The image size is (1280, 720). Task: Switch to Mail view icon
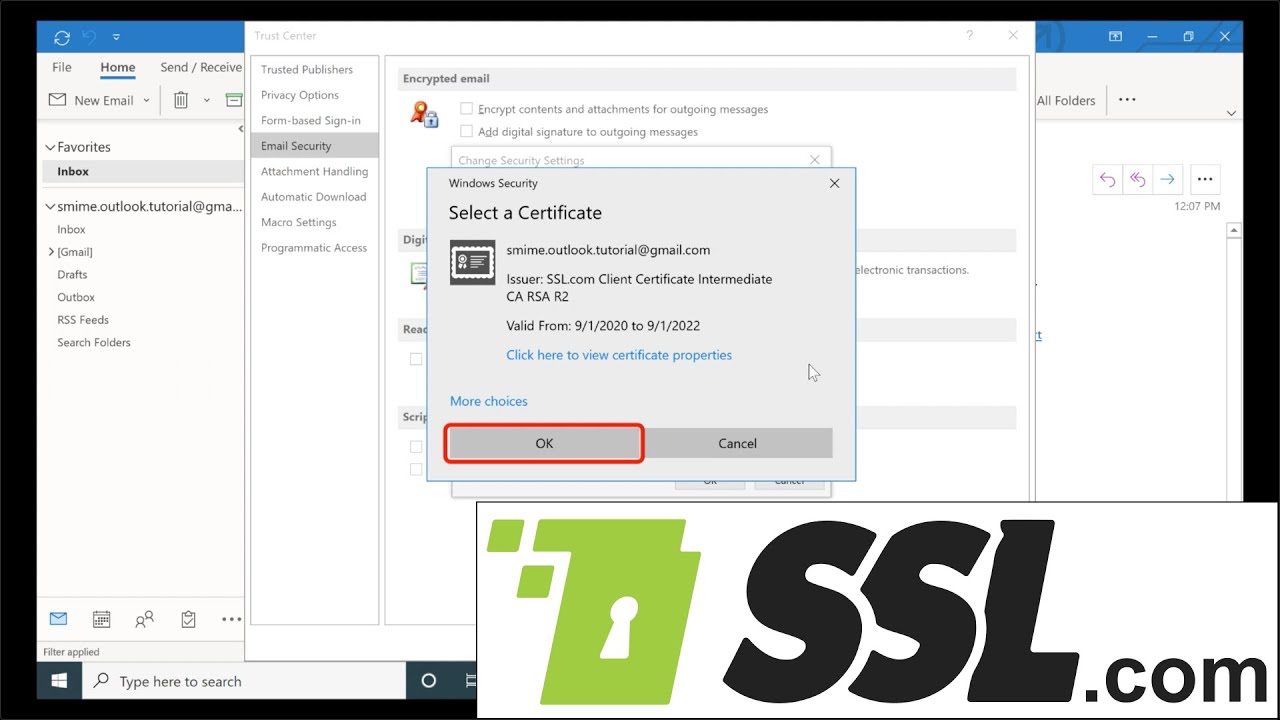point(58,619)
